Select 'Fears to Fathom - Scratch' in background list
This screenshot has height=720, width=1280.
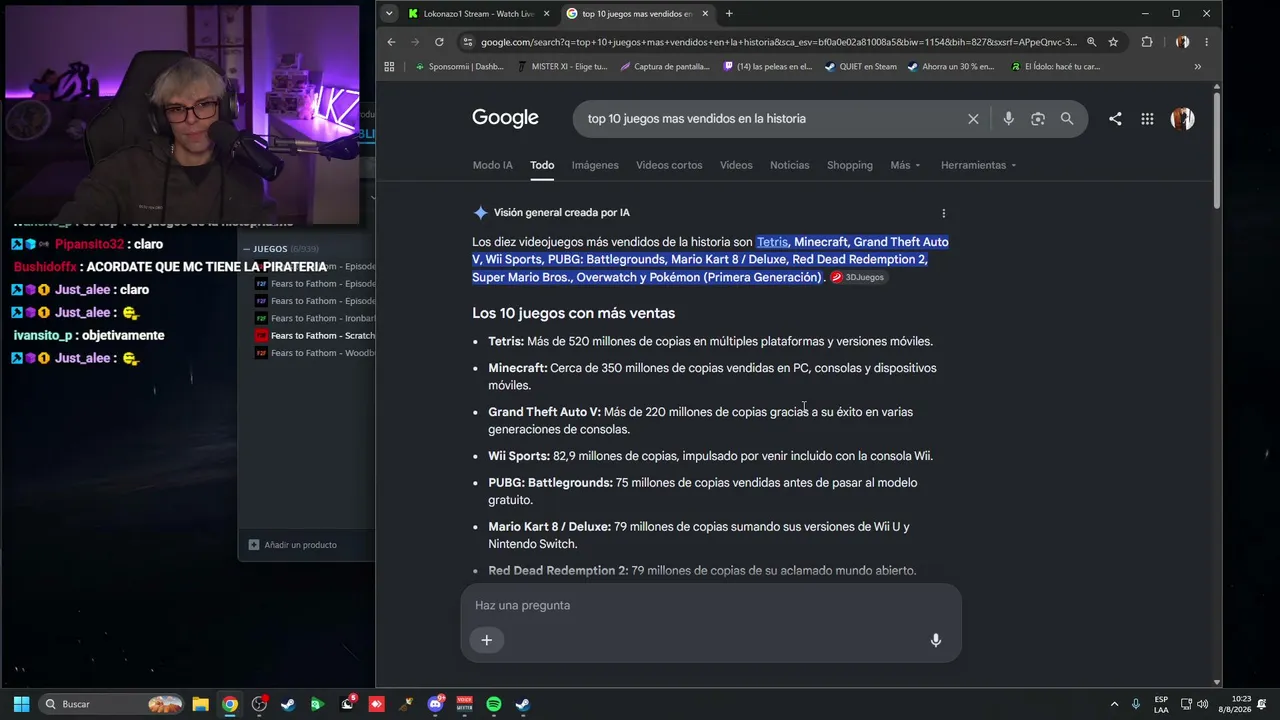tap(314, 336)
